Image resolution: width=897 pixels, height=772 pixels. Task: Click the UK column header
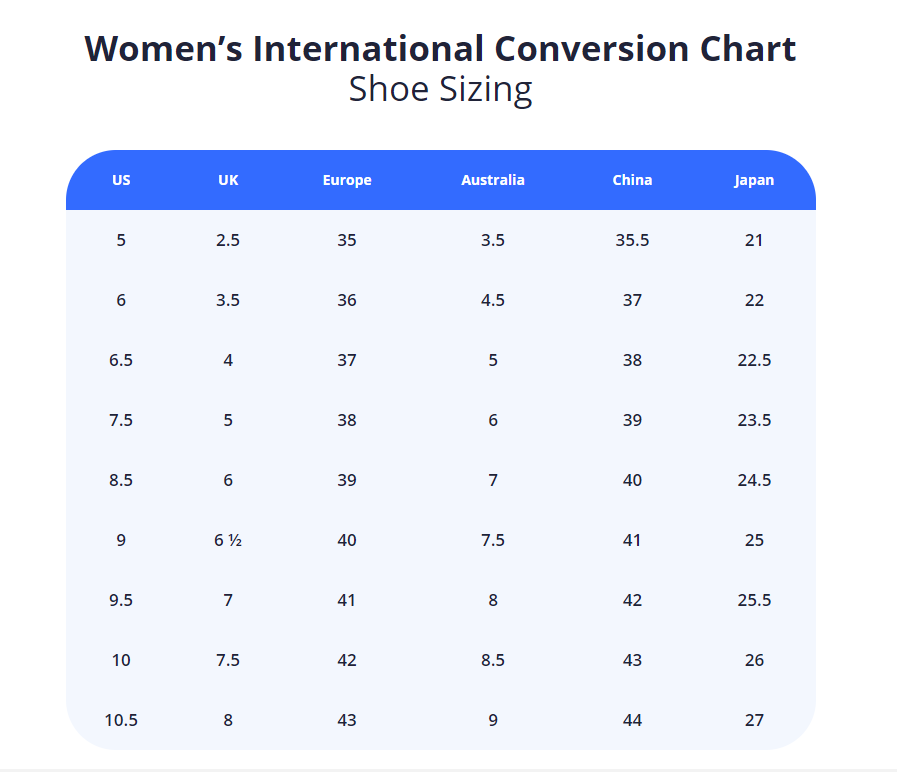(228, 180)
